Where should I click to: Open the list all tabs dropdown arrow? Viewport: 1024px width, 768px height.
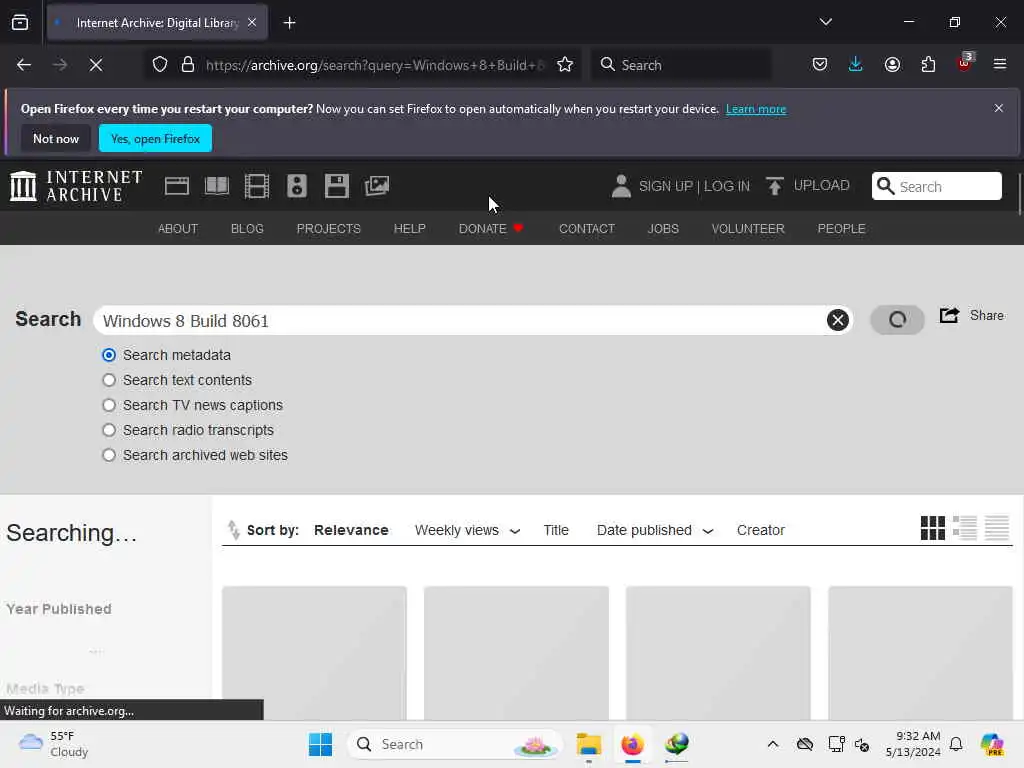[825, 22]
